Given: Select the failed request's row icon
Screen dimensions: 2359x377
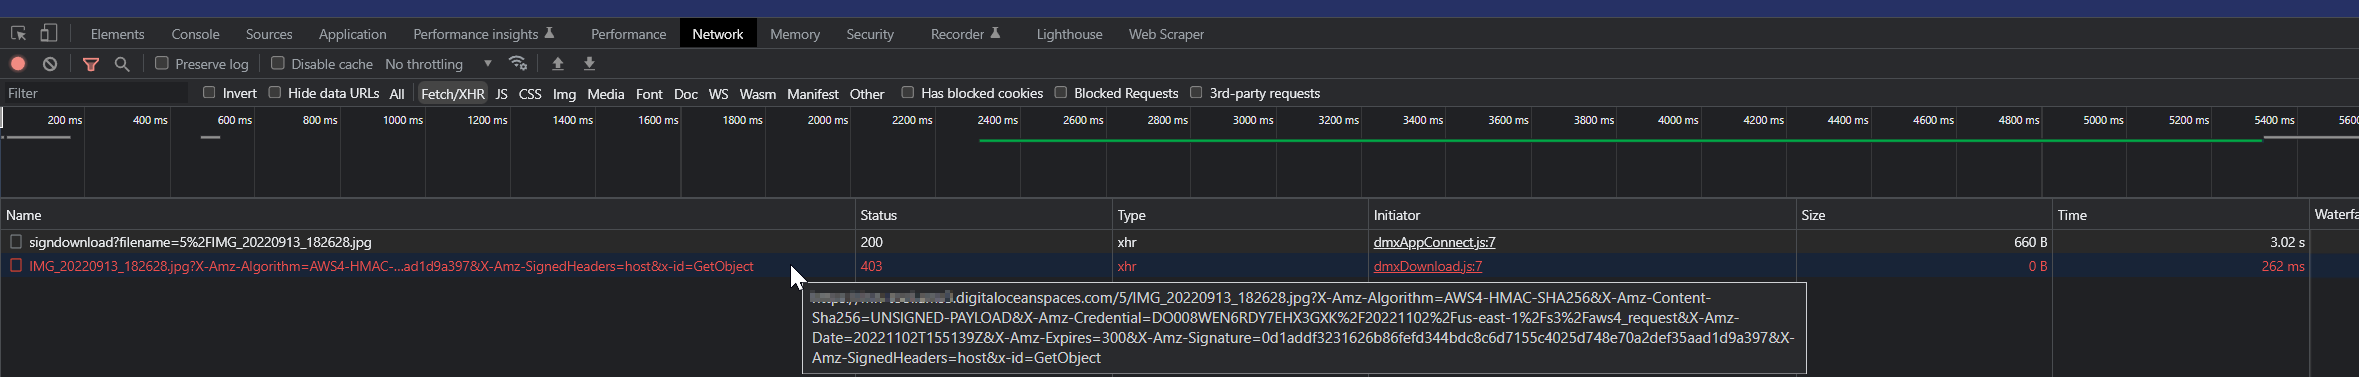Looking at the screenshot, I should pyautogui.click(x=15, y=266).
